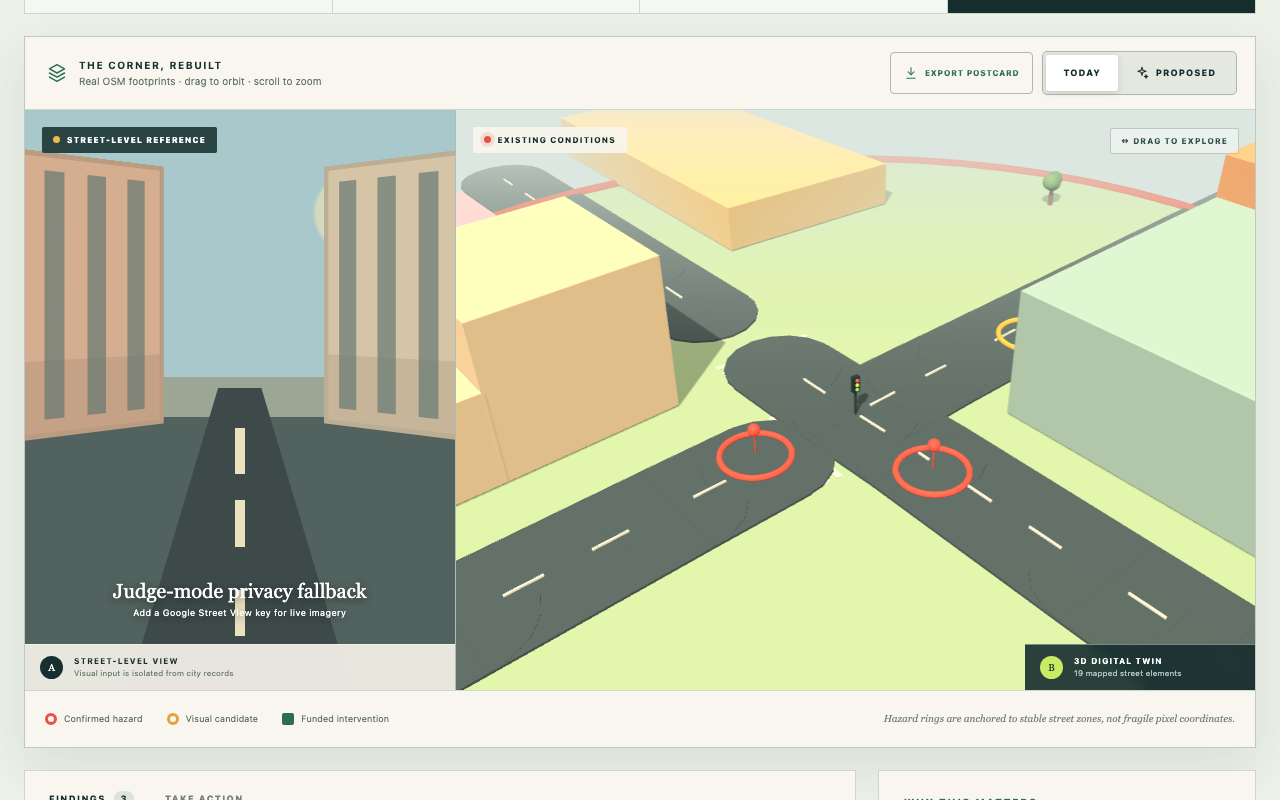The width and height of the screenshot is (1280, 800).
Task: Switch to the Proposed view
Action: [1176, 73]
